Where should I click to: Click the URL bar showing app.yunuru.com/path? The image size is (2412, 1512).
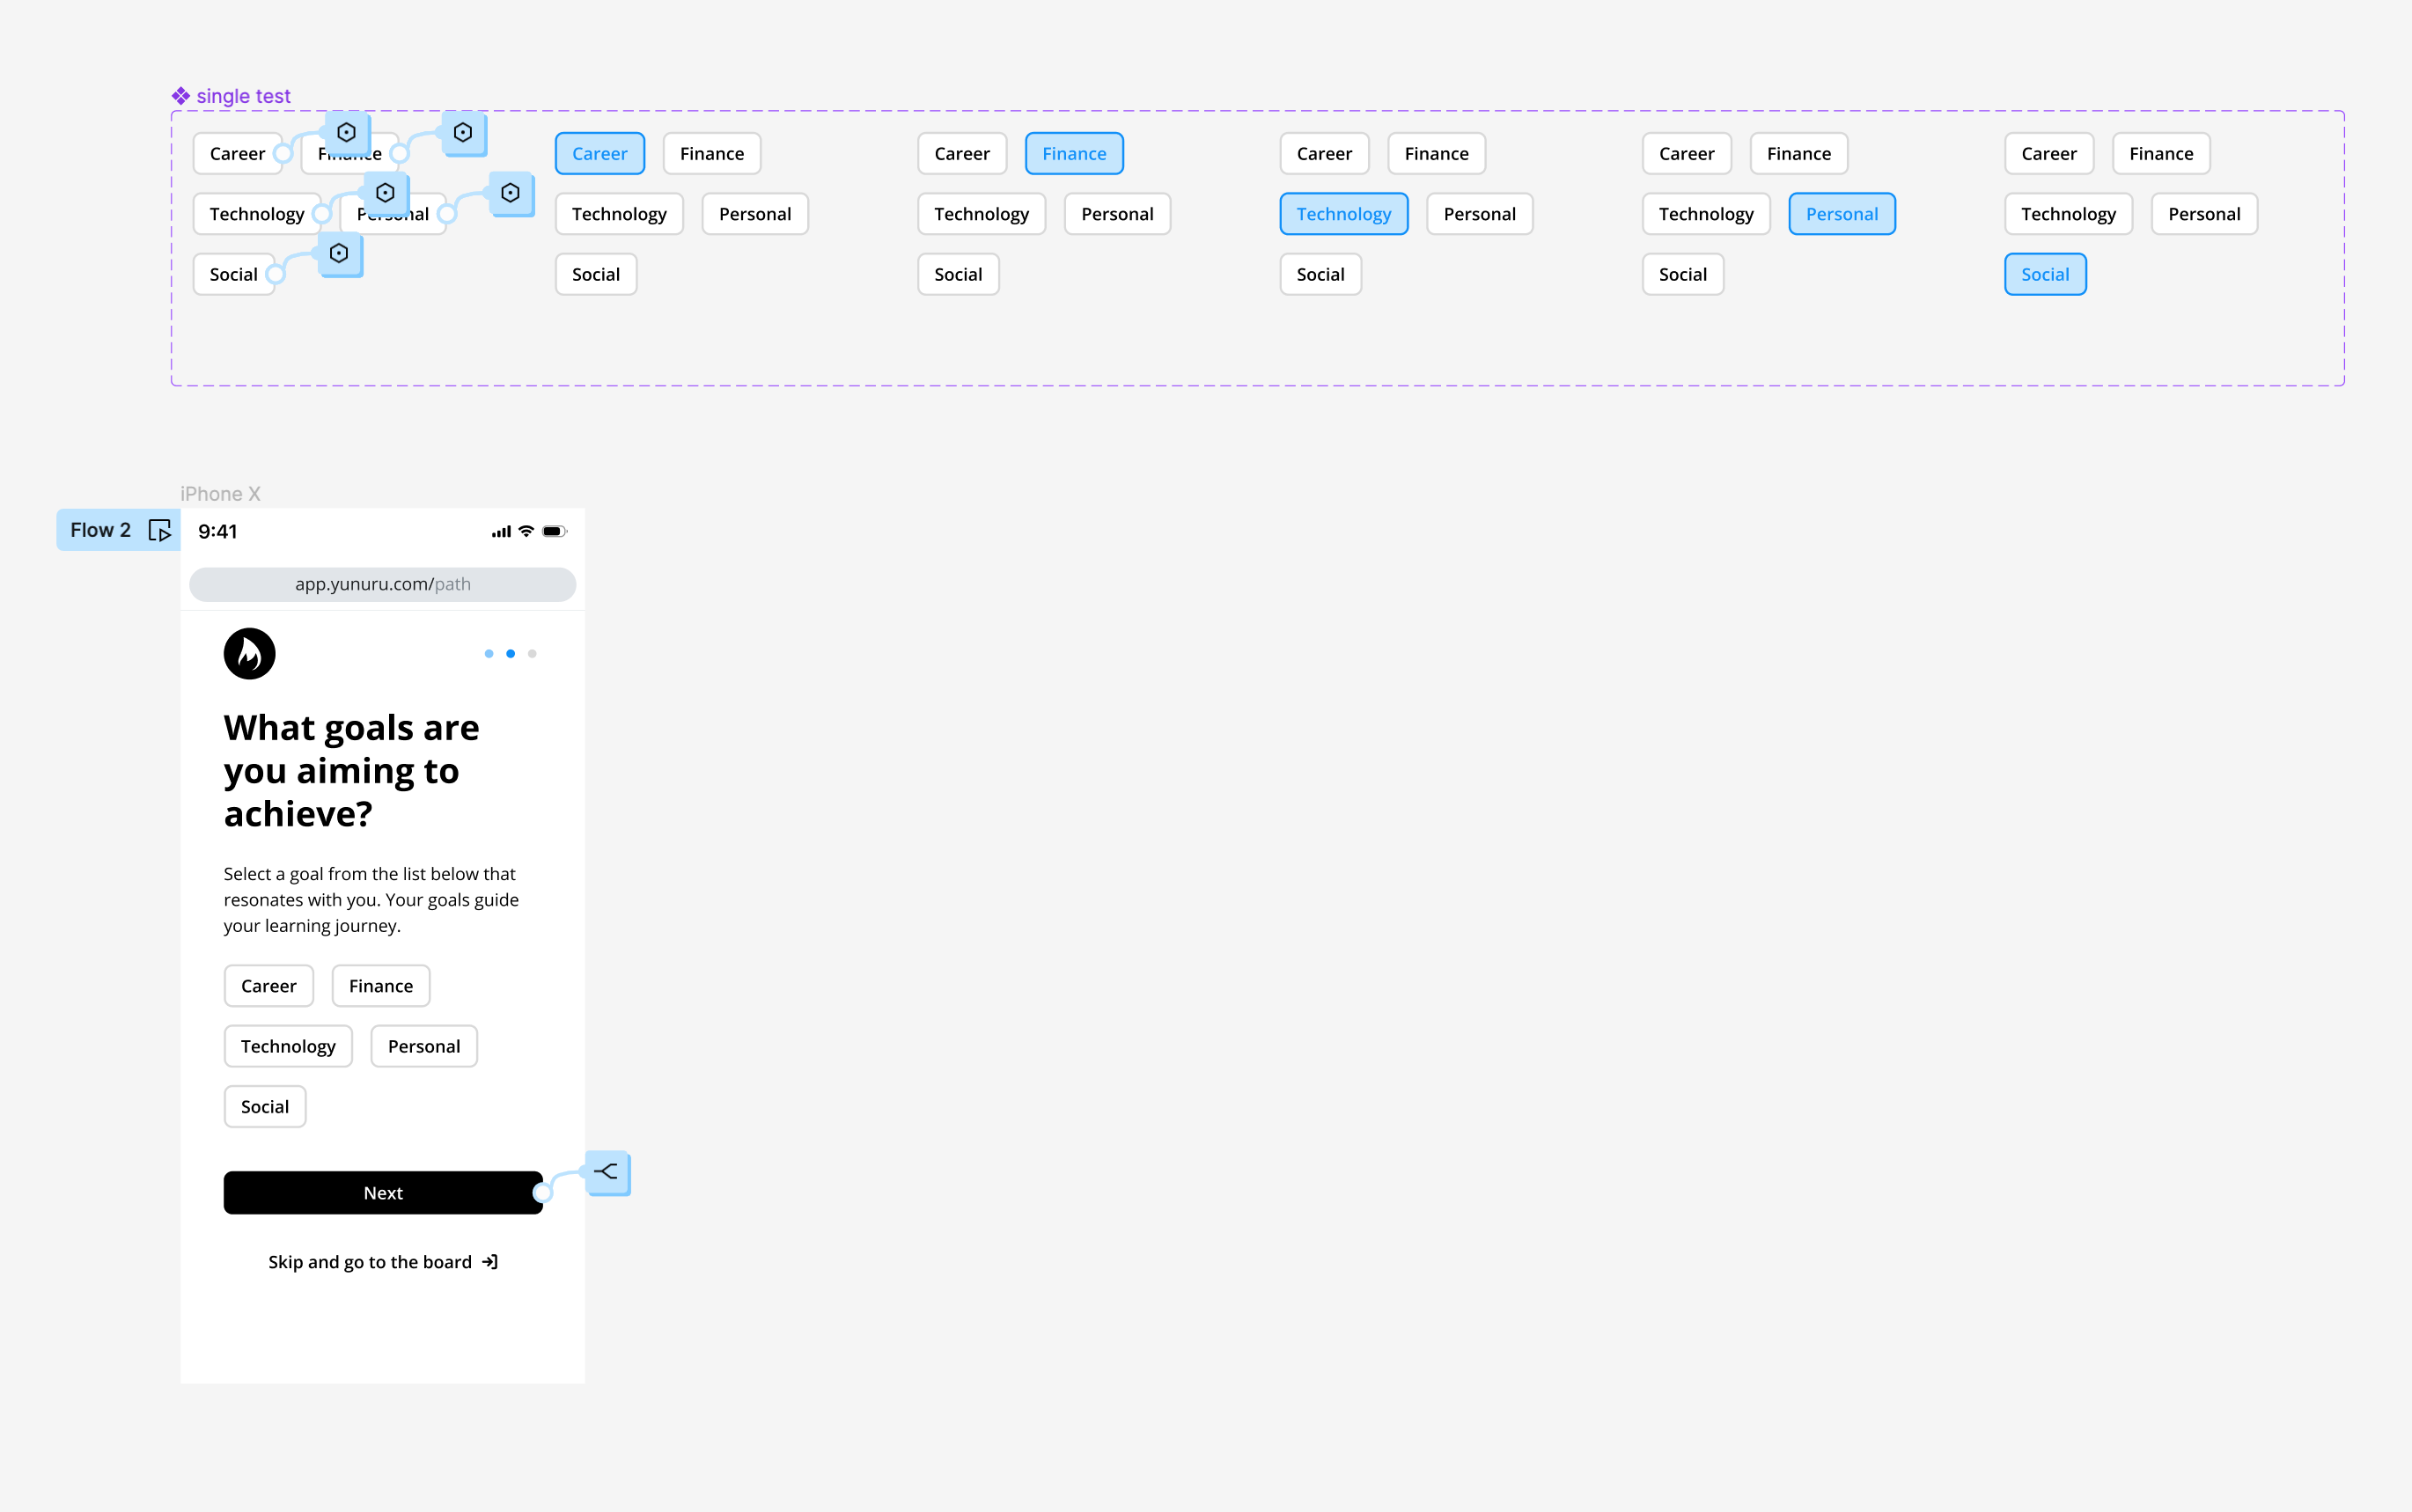pos(381,584)
